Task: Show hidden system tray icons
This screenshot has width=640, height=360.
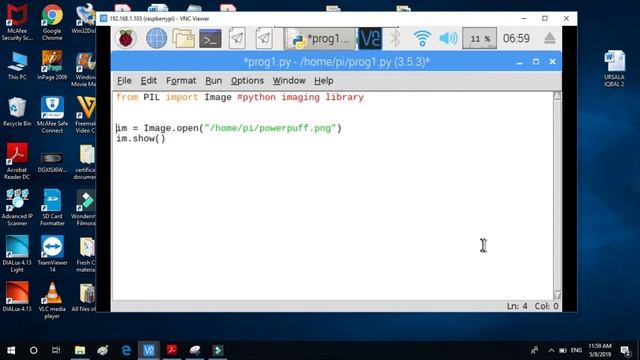Action: pyautogui.click(x=551, y=350)
